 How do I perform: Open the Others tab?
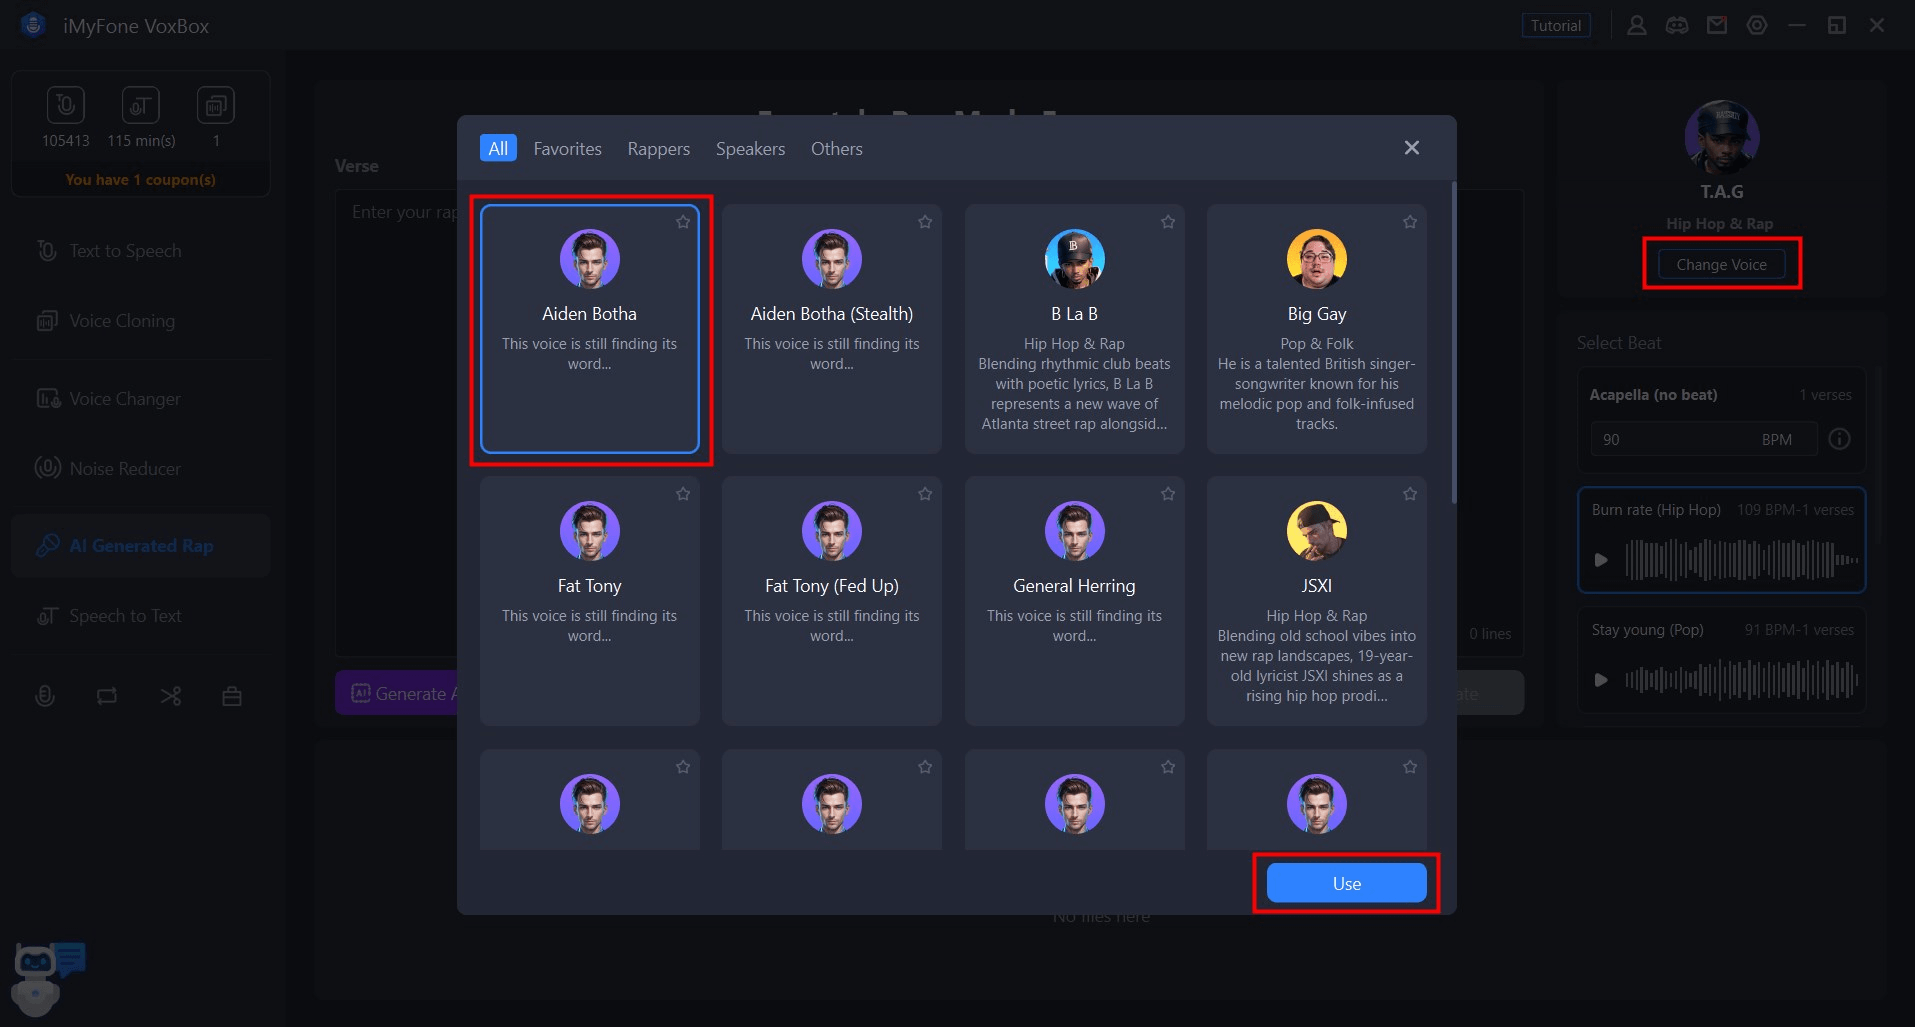coord(836,148)
